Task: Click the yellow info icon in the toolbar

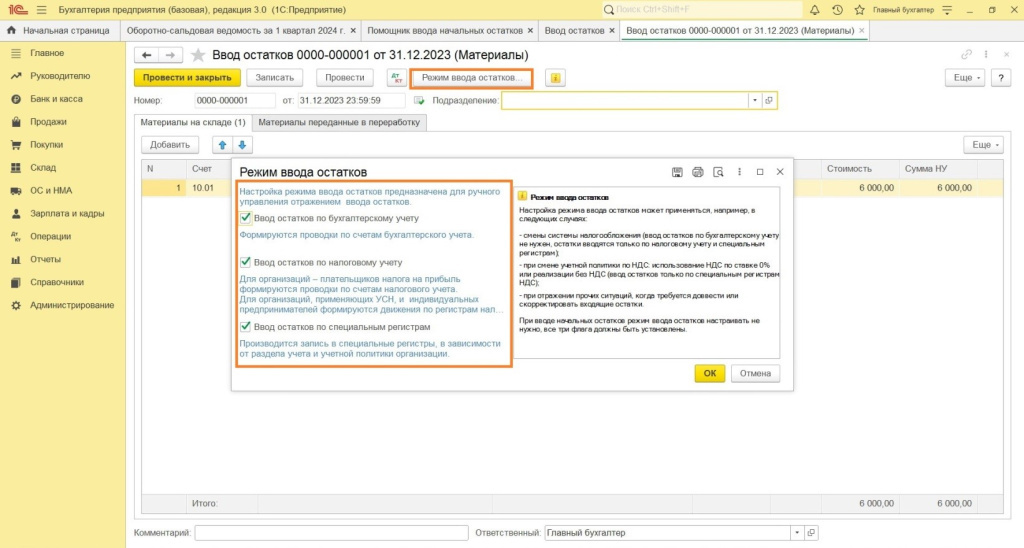Action: click(x=556, y=77)
